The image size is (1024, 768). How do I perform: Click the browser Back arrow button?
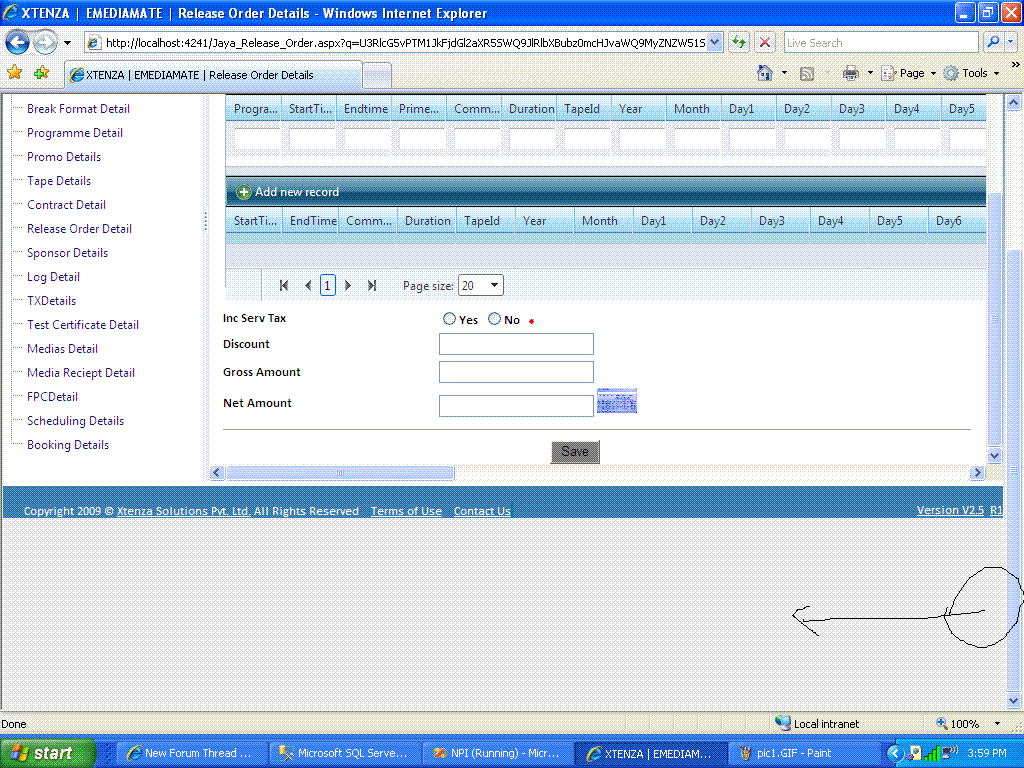click(18, 42)
